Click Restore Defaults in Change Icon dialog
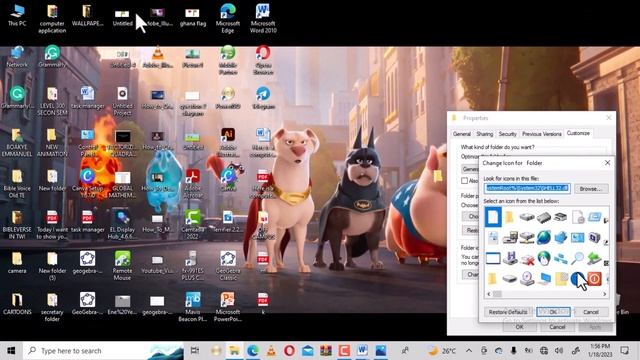The image size is (640, 360). pos(508,312)
